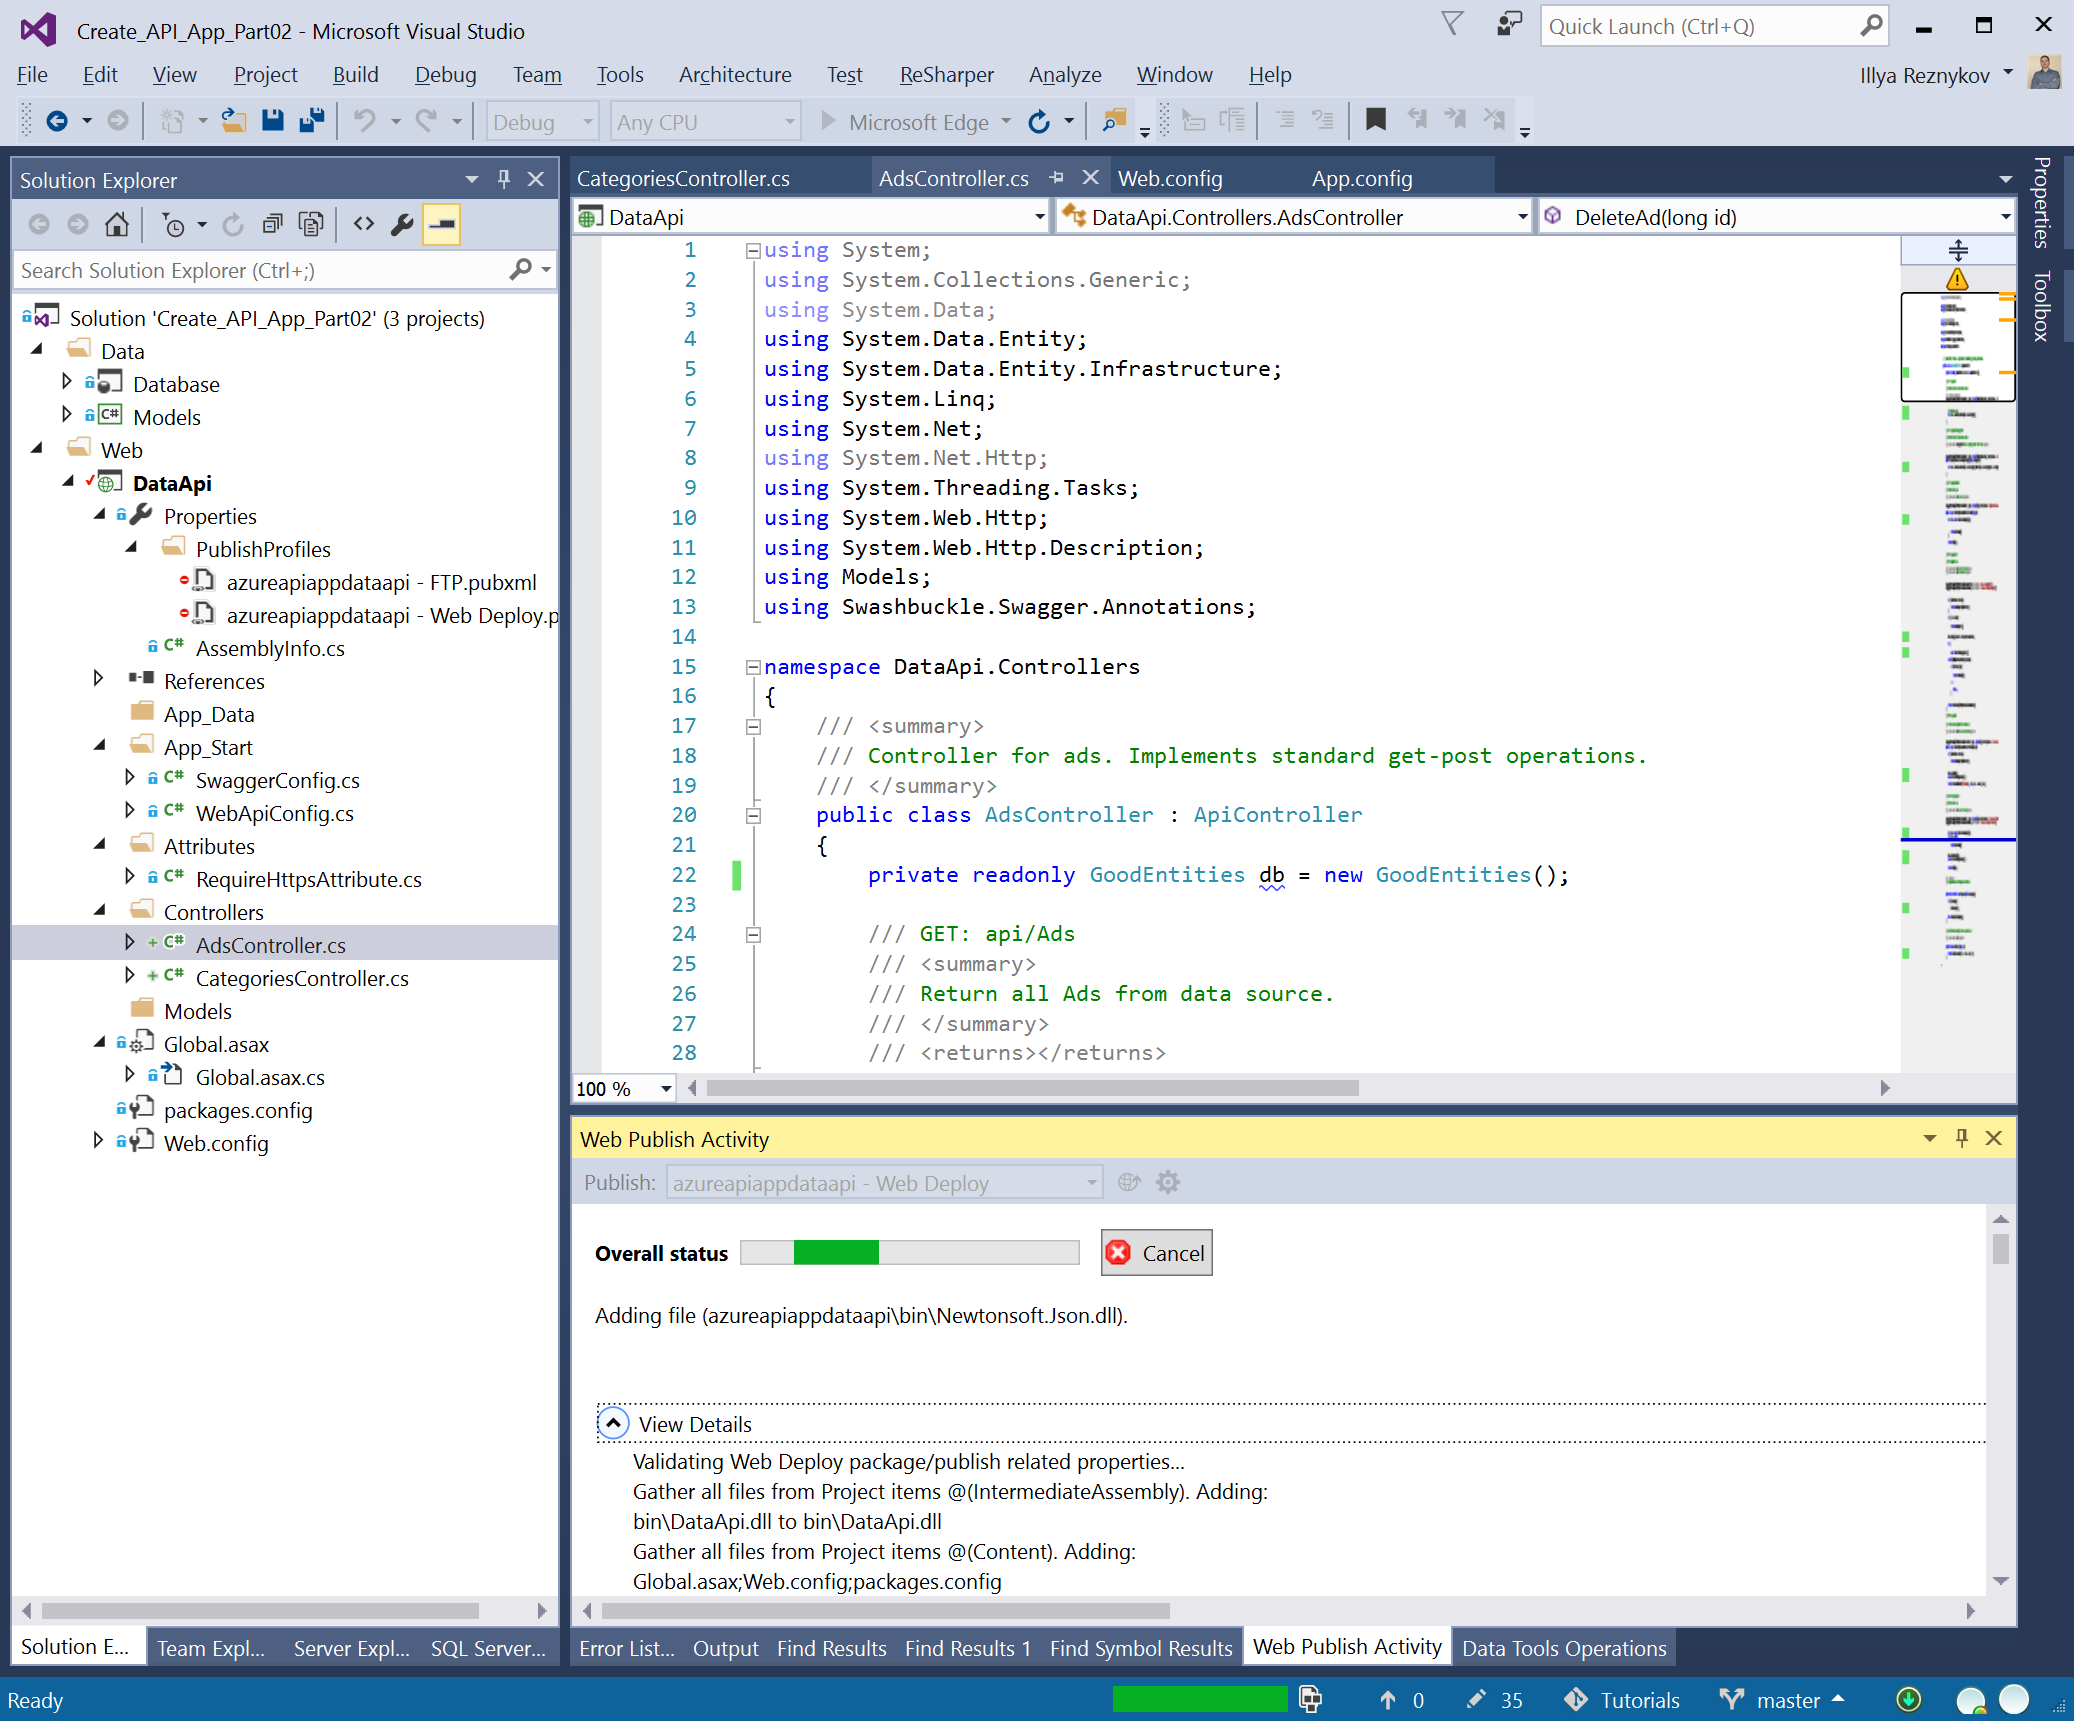Click the Save All toolbar icon
This screenshot has width=2074, height=1721.
(311, 121)
